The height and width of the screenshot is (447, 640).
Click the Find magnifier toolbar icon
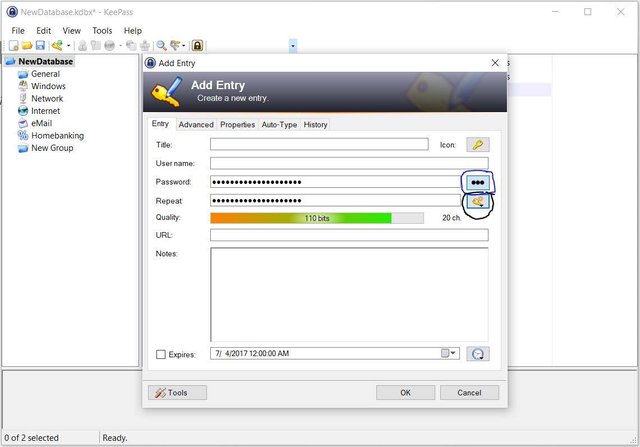pos(162,45)
